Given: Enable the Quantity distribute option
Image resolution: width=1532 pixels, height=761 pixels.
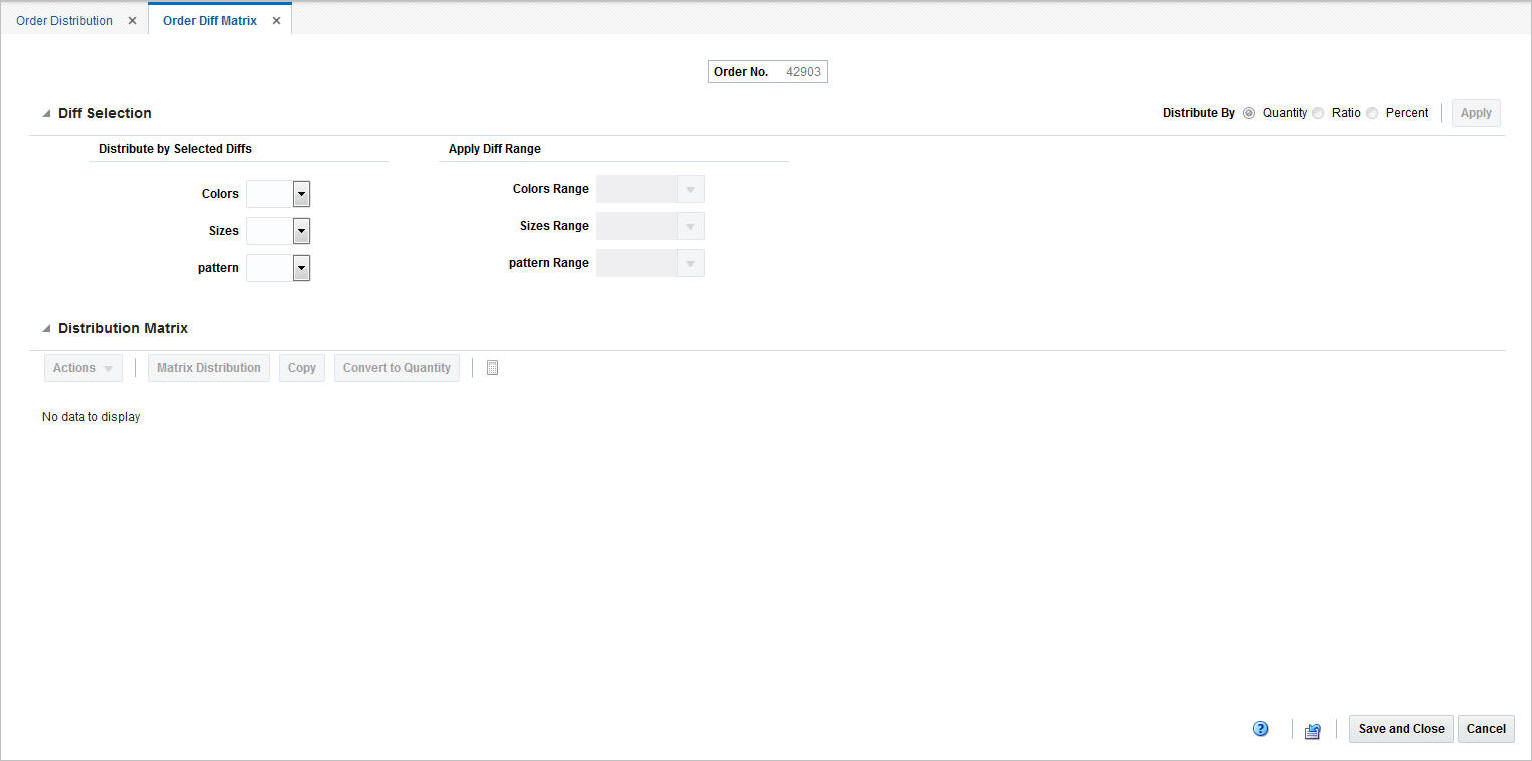Looking at the screenshot, I should [x=1248, y=113].
